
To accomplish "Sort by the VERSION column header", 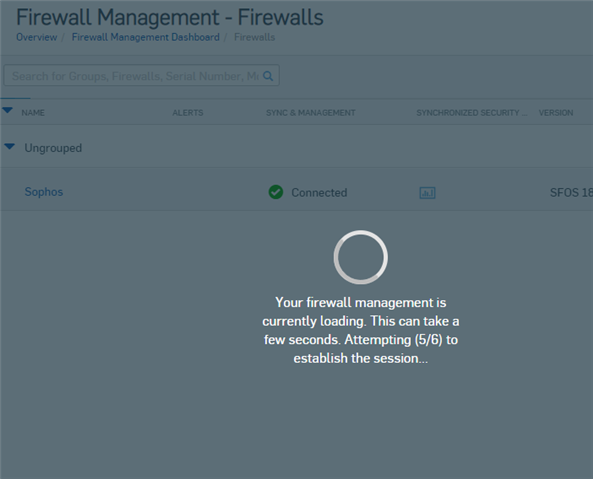I will click(556, 113).
